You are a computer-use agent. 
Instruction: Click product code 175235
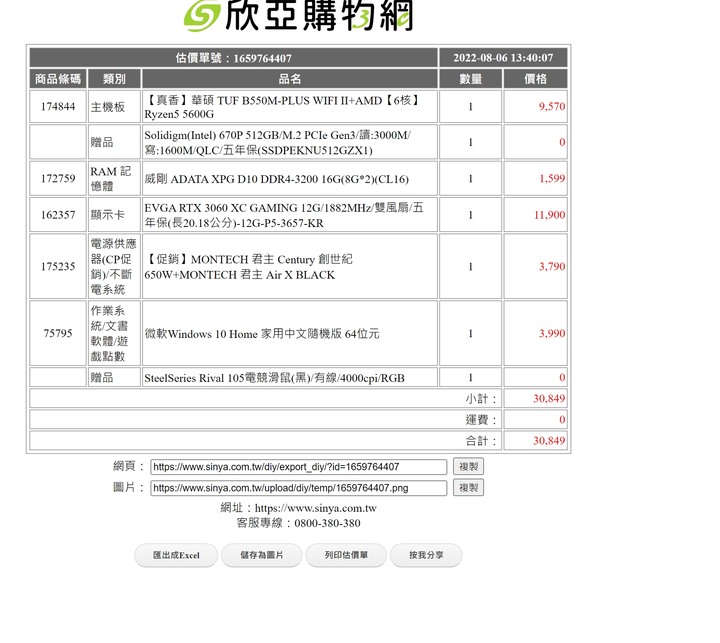58,266
